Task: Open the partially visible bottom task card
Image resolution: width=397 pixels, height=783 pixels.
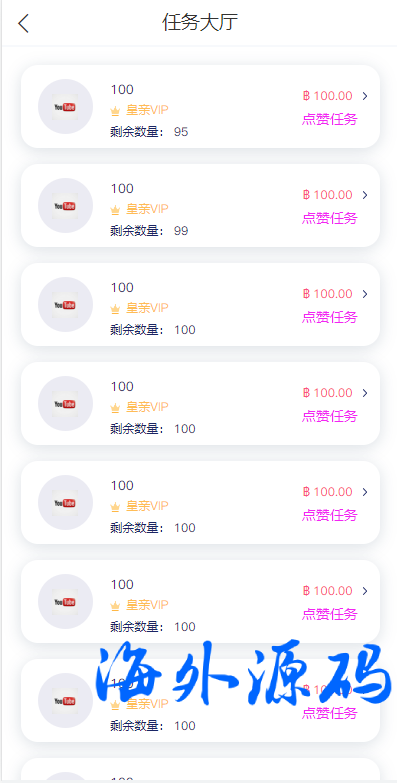Action: pos(200,770)
